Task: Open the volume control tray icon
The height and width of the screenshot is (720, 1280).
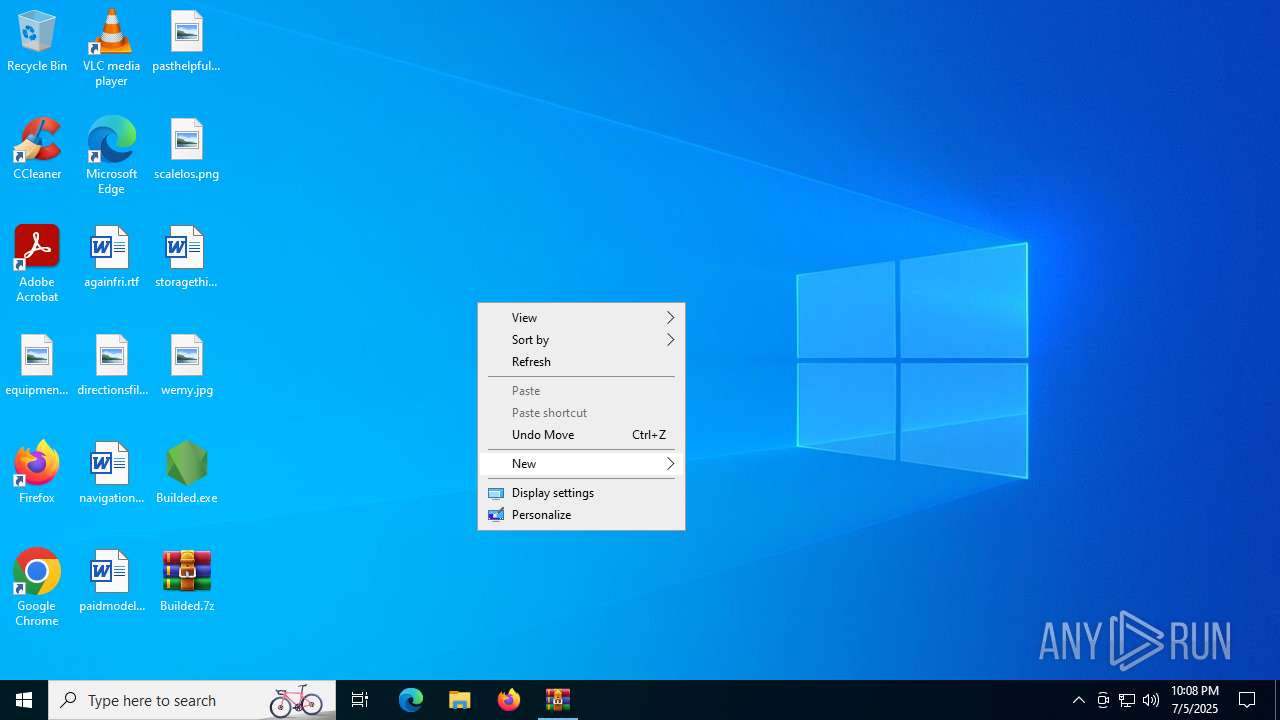Action: tap(1151, 700)
